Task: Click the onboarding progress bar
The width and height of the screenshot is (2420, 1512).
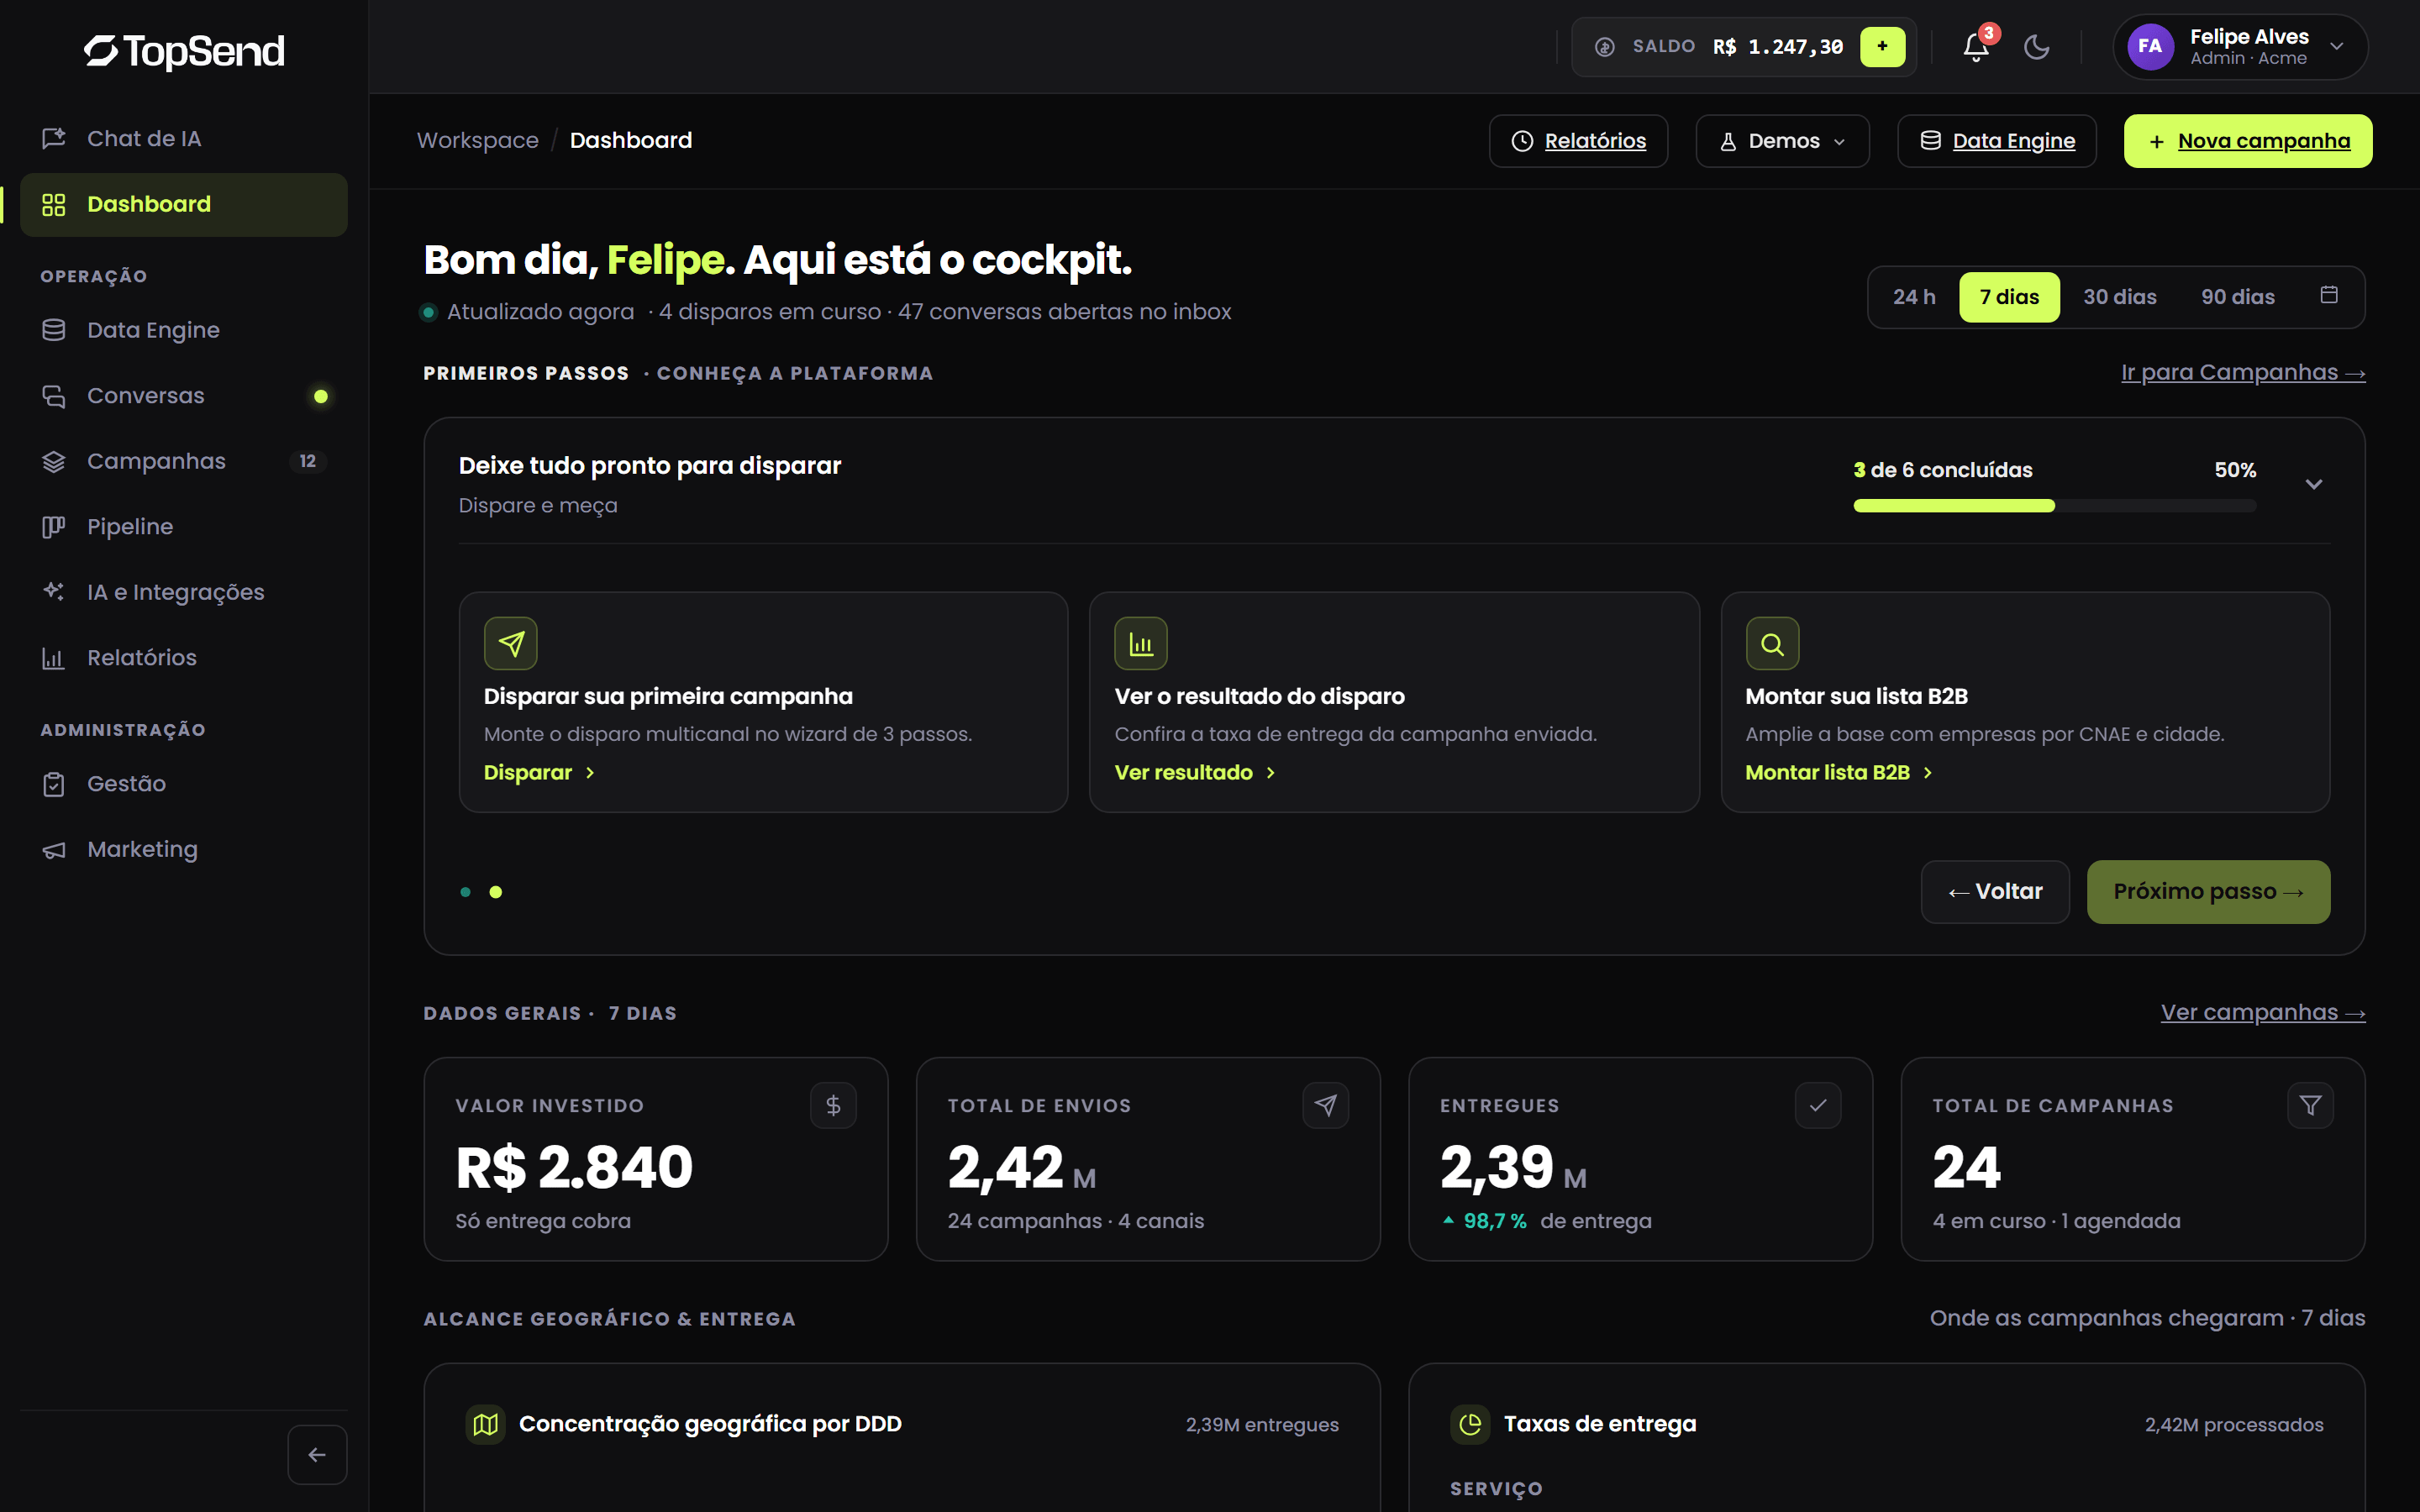Action: pyautogui.click(x=2054, y=506)
